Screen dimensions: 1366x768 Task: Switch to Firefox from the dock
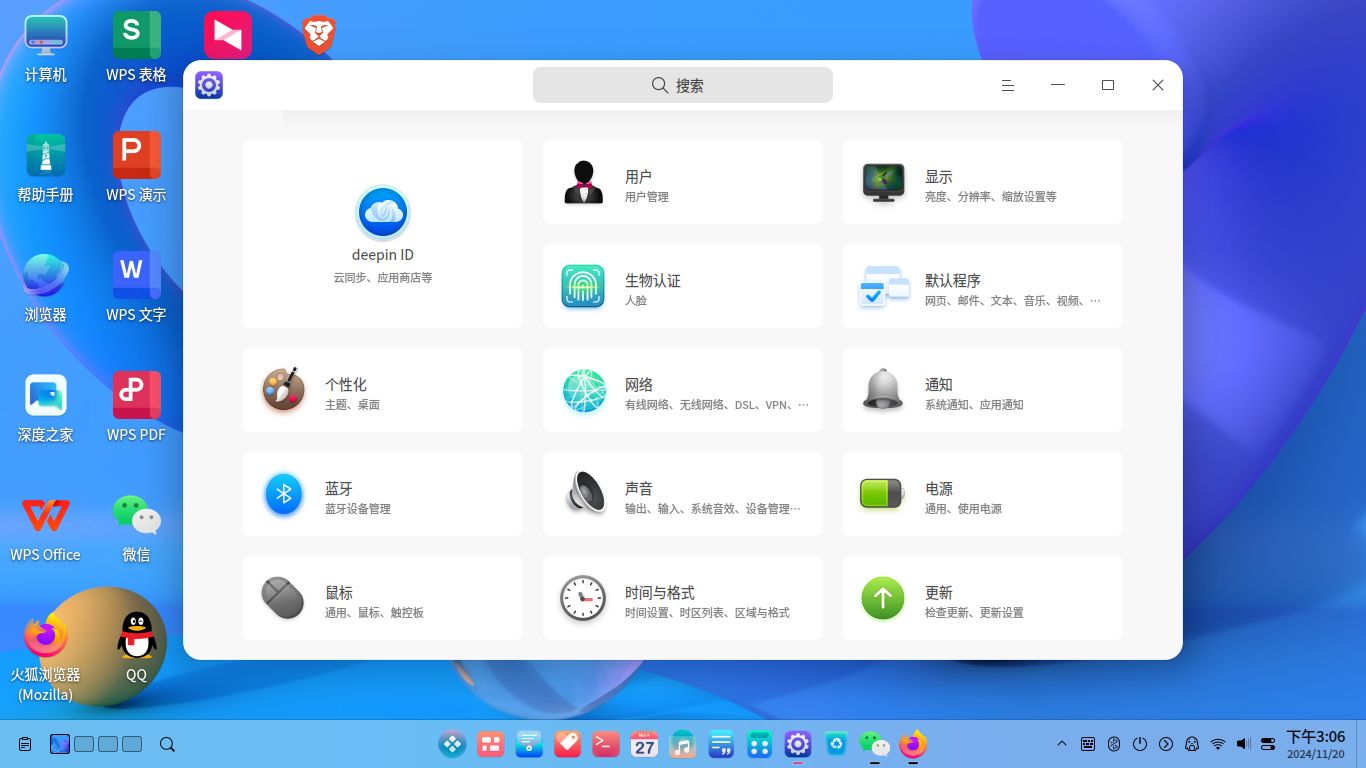[913, 744]
